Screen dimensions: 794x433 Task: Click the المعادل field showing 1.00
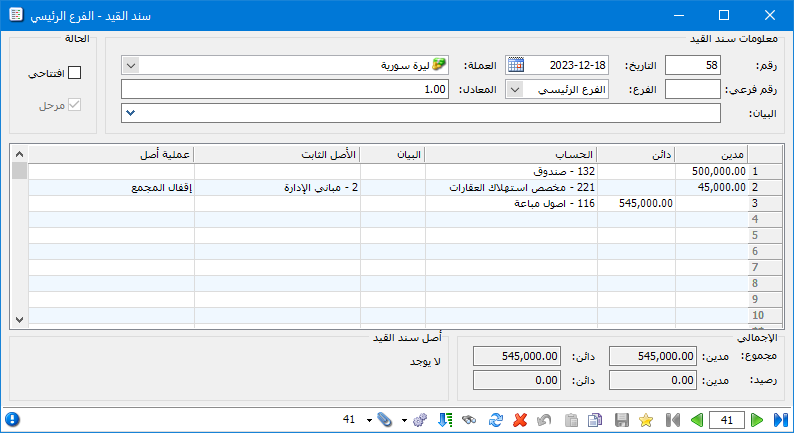tap(285, 89)
